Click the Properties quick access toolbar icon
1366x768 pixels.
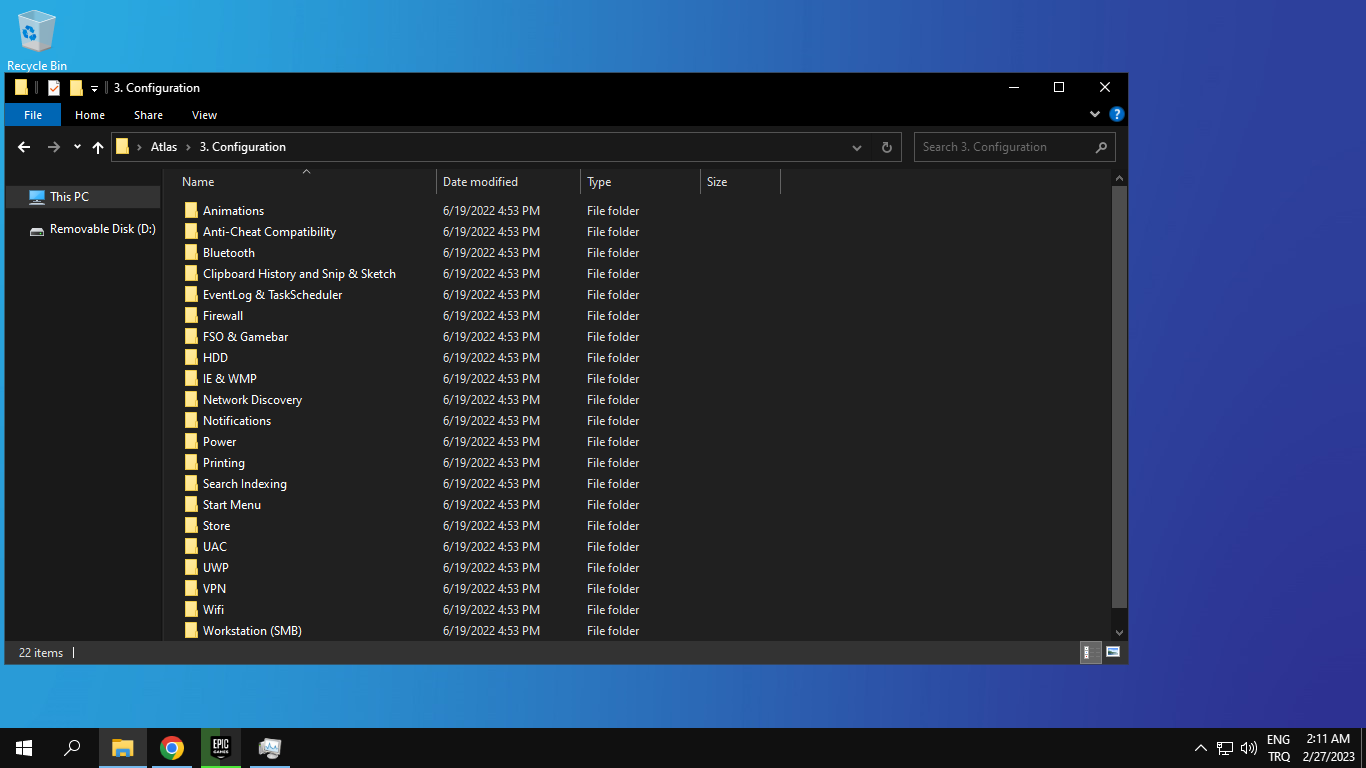(x=54, y=88)
